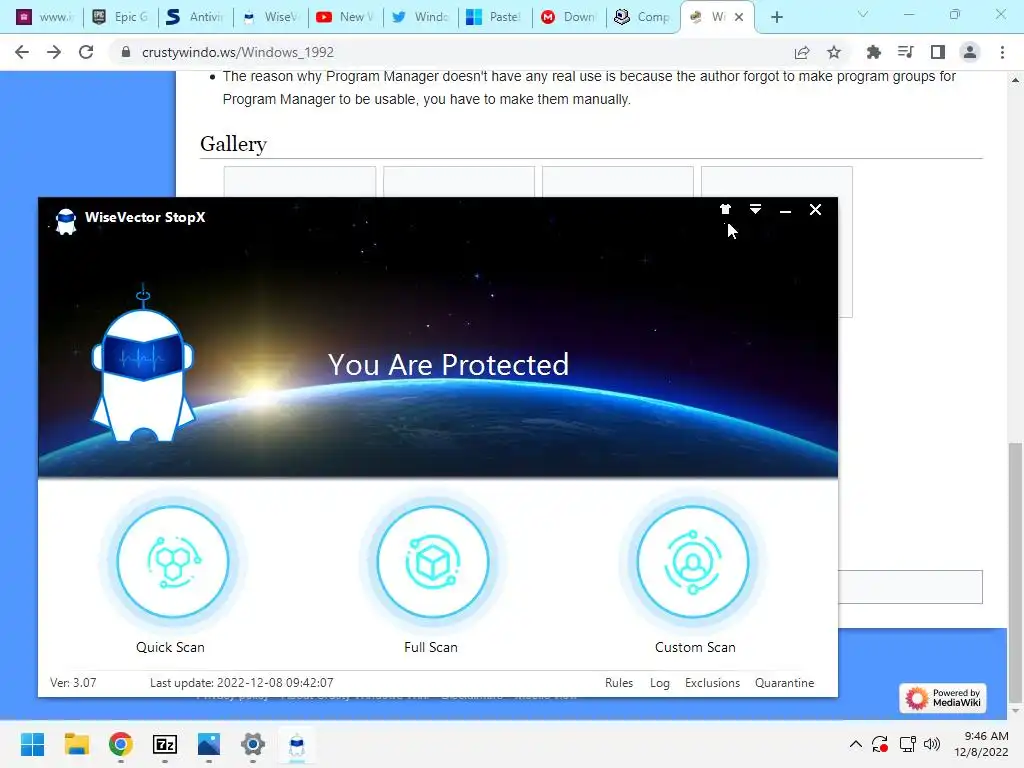Launch the Full Scan circle button

(x=433, y=562)
